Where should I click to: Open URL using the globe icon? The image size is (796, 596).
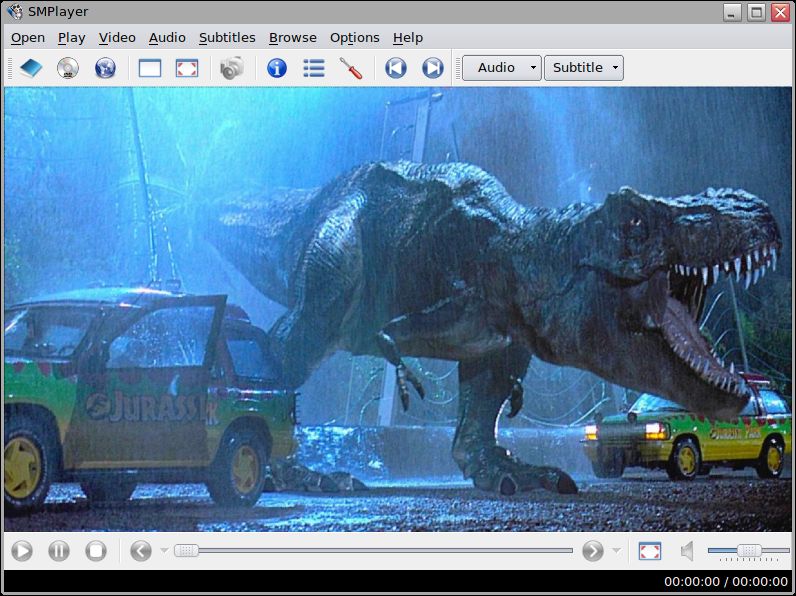click(105, 68)
